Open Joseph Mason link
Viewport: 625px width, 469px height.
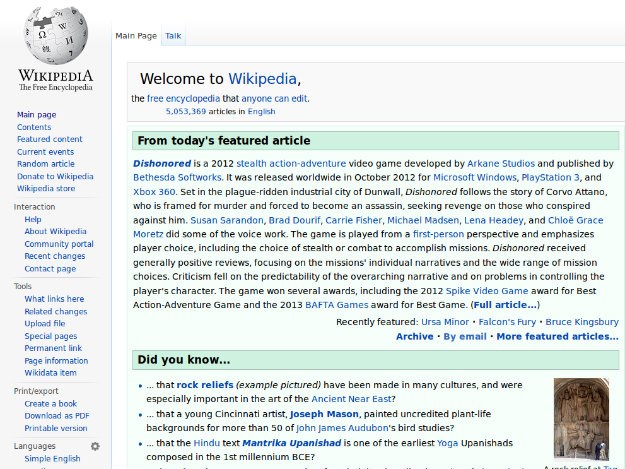pos(324,414)
